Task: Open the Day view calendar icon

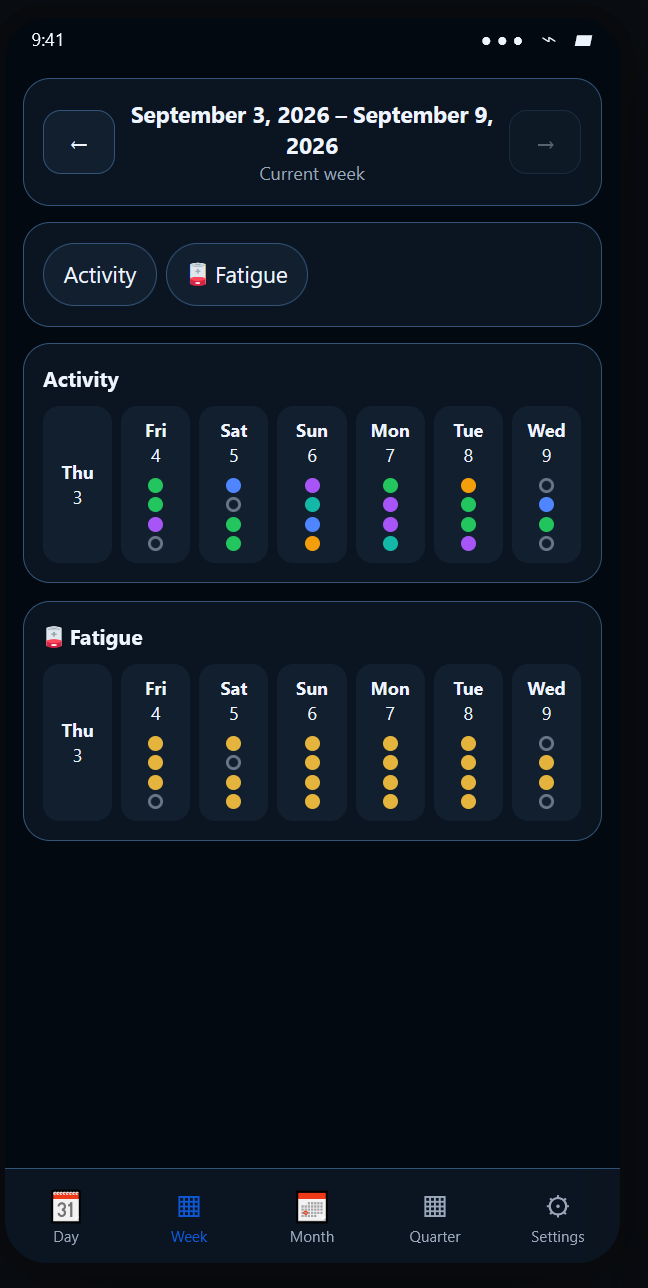Action: (66, 1207)
